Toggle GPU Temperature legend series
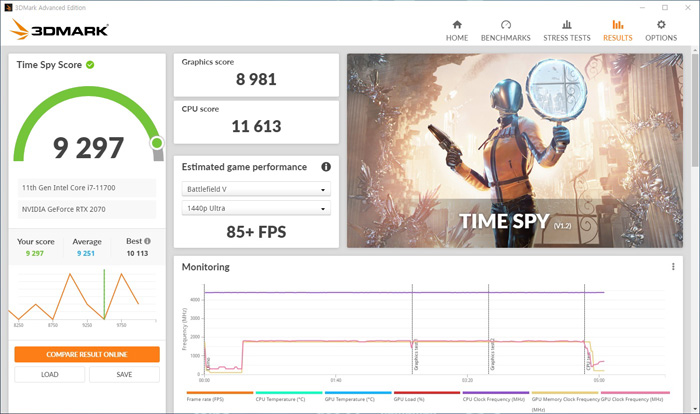This screenshot has height=414, width=700. coord(358,397)
